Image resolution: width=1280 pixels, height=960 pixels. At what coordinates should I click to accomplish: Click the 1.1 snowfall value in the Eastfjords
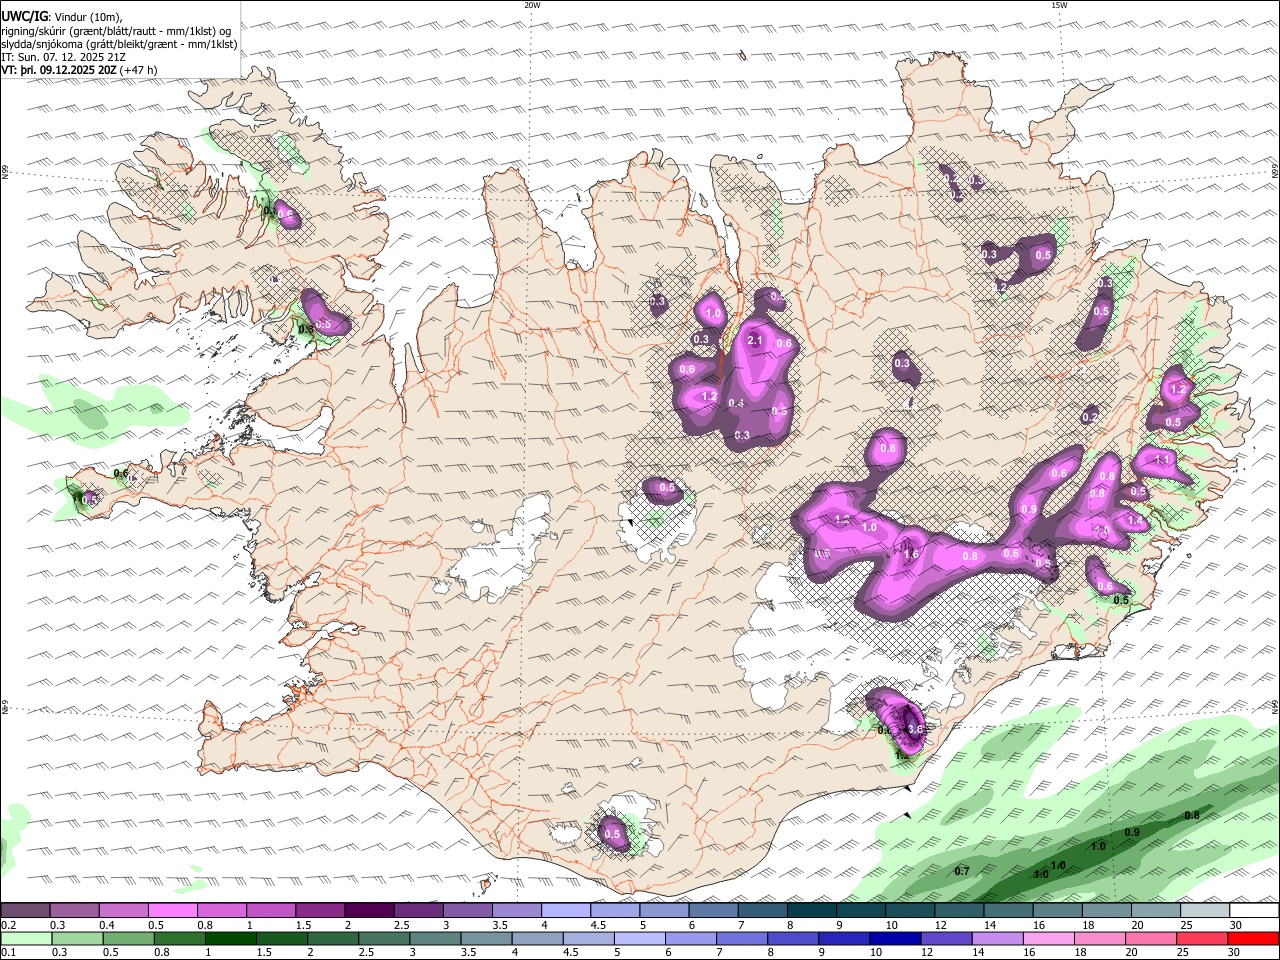coord(1162,460)
